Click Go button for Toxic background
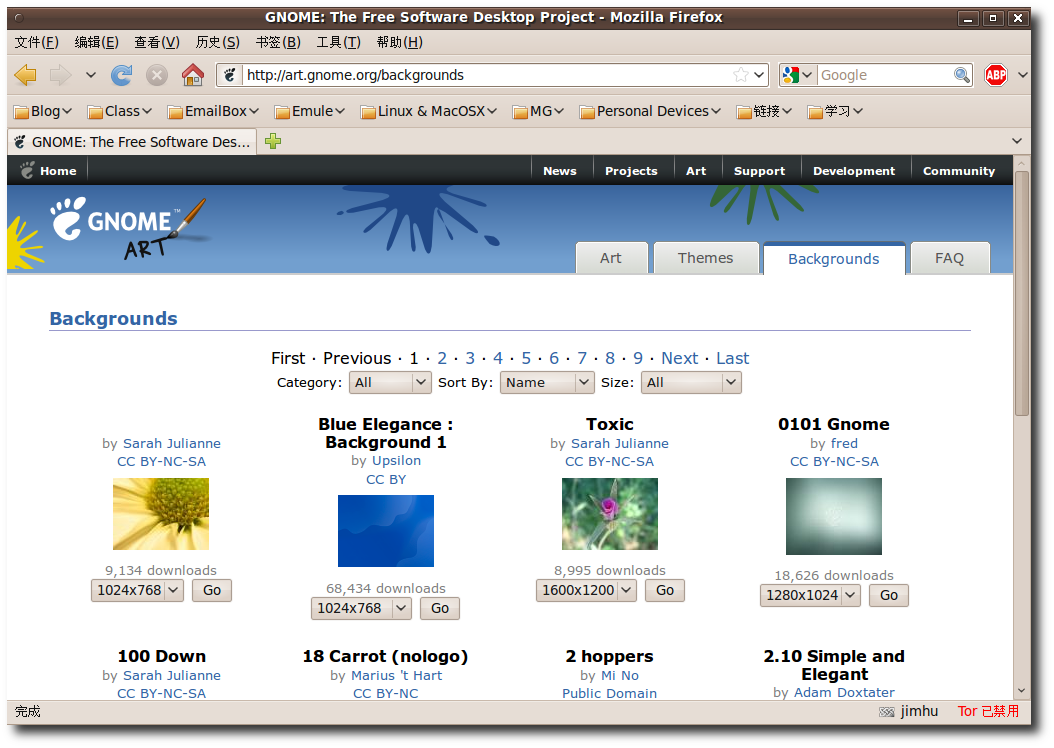 (665, 590)
